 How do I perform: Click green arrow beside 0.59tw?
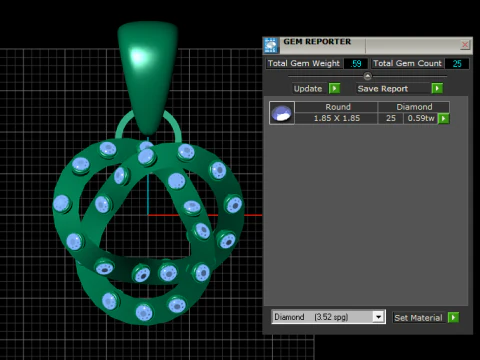[x=444, y=118]
